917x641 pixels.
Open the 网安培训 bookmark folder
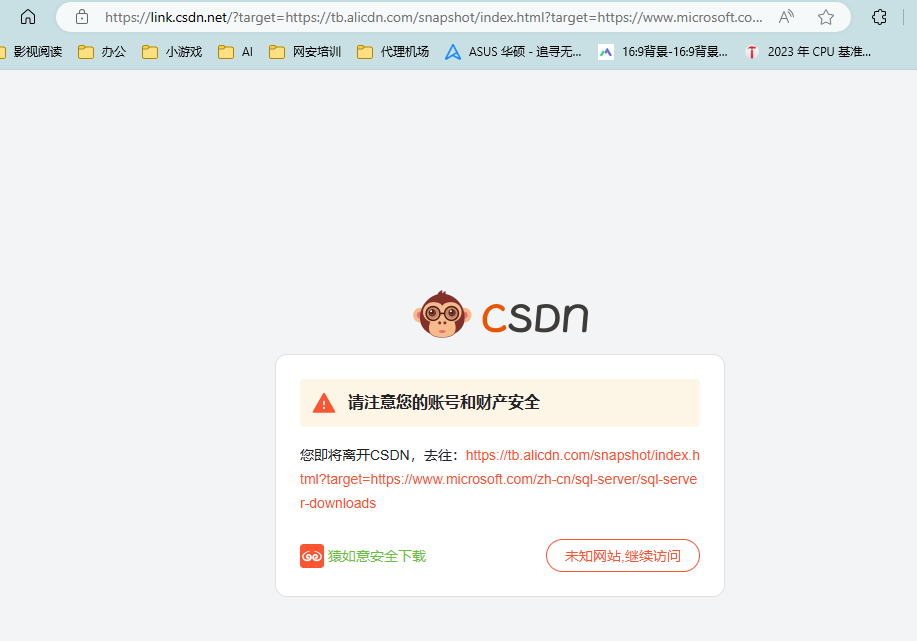[x=305, y=52]
